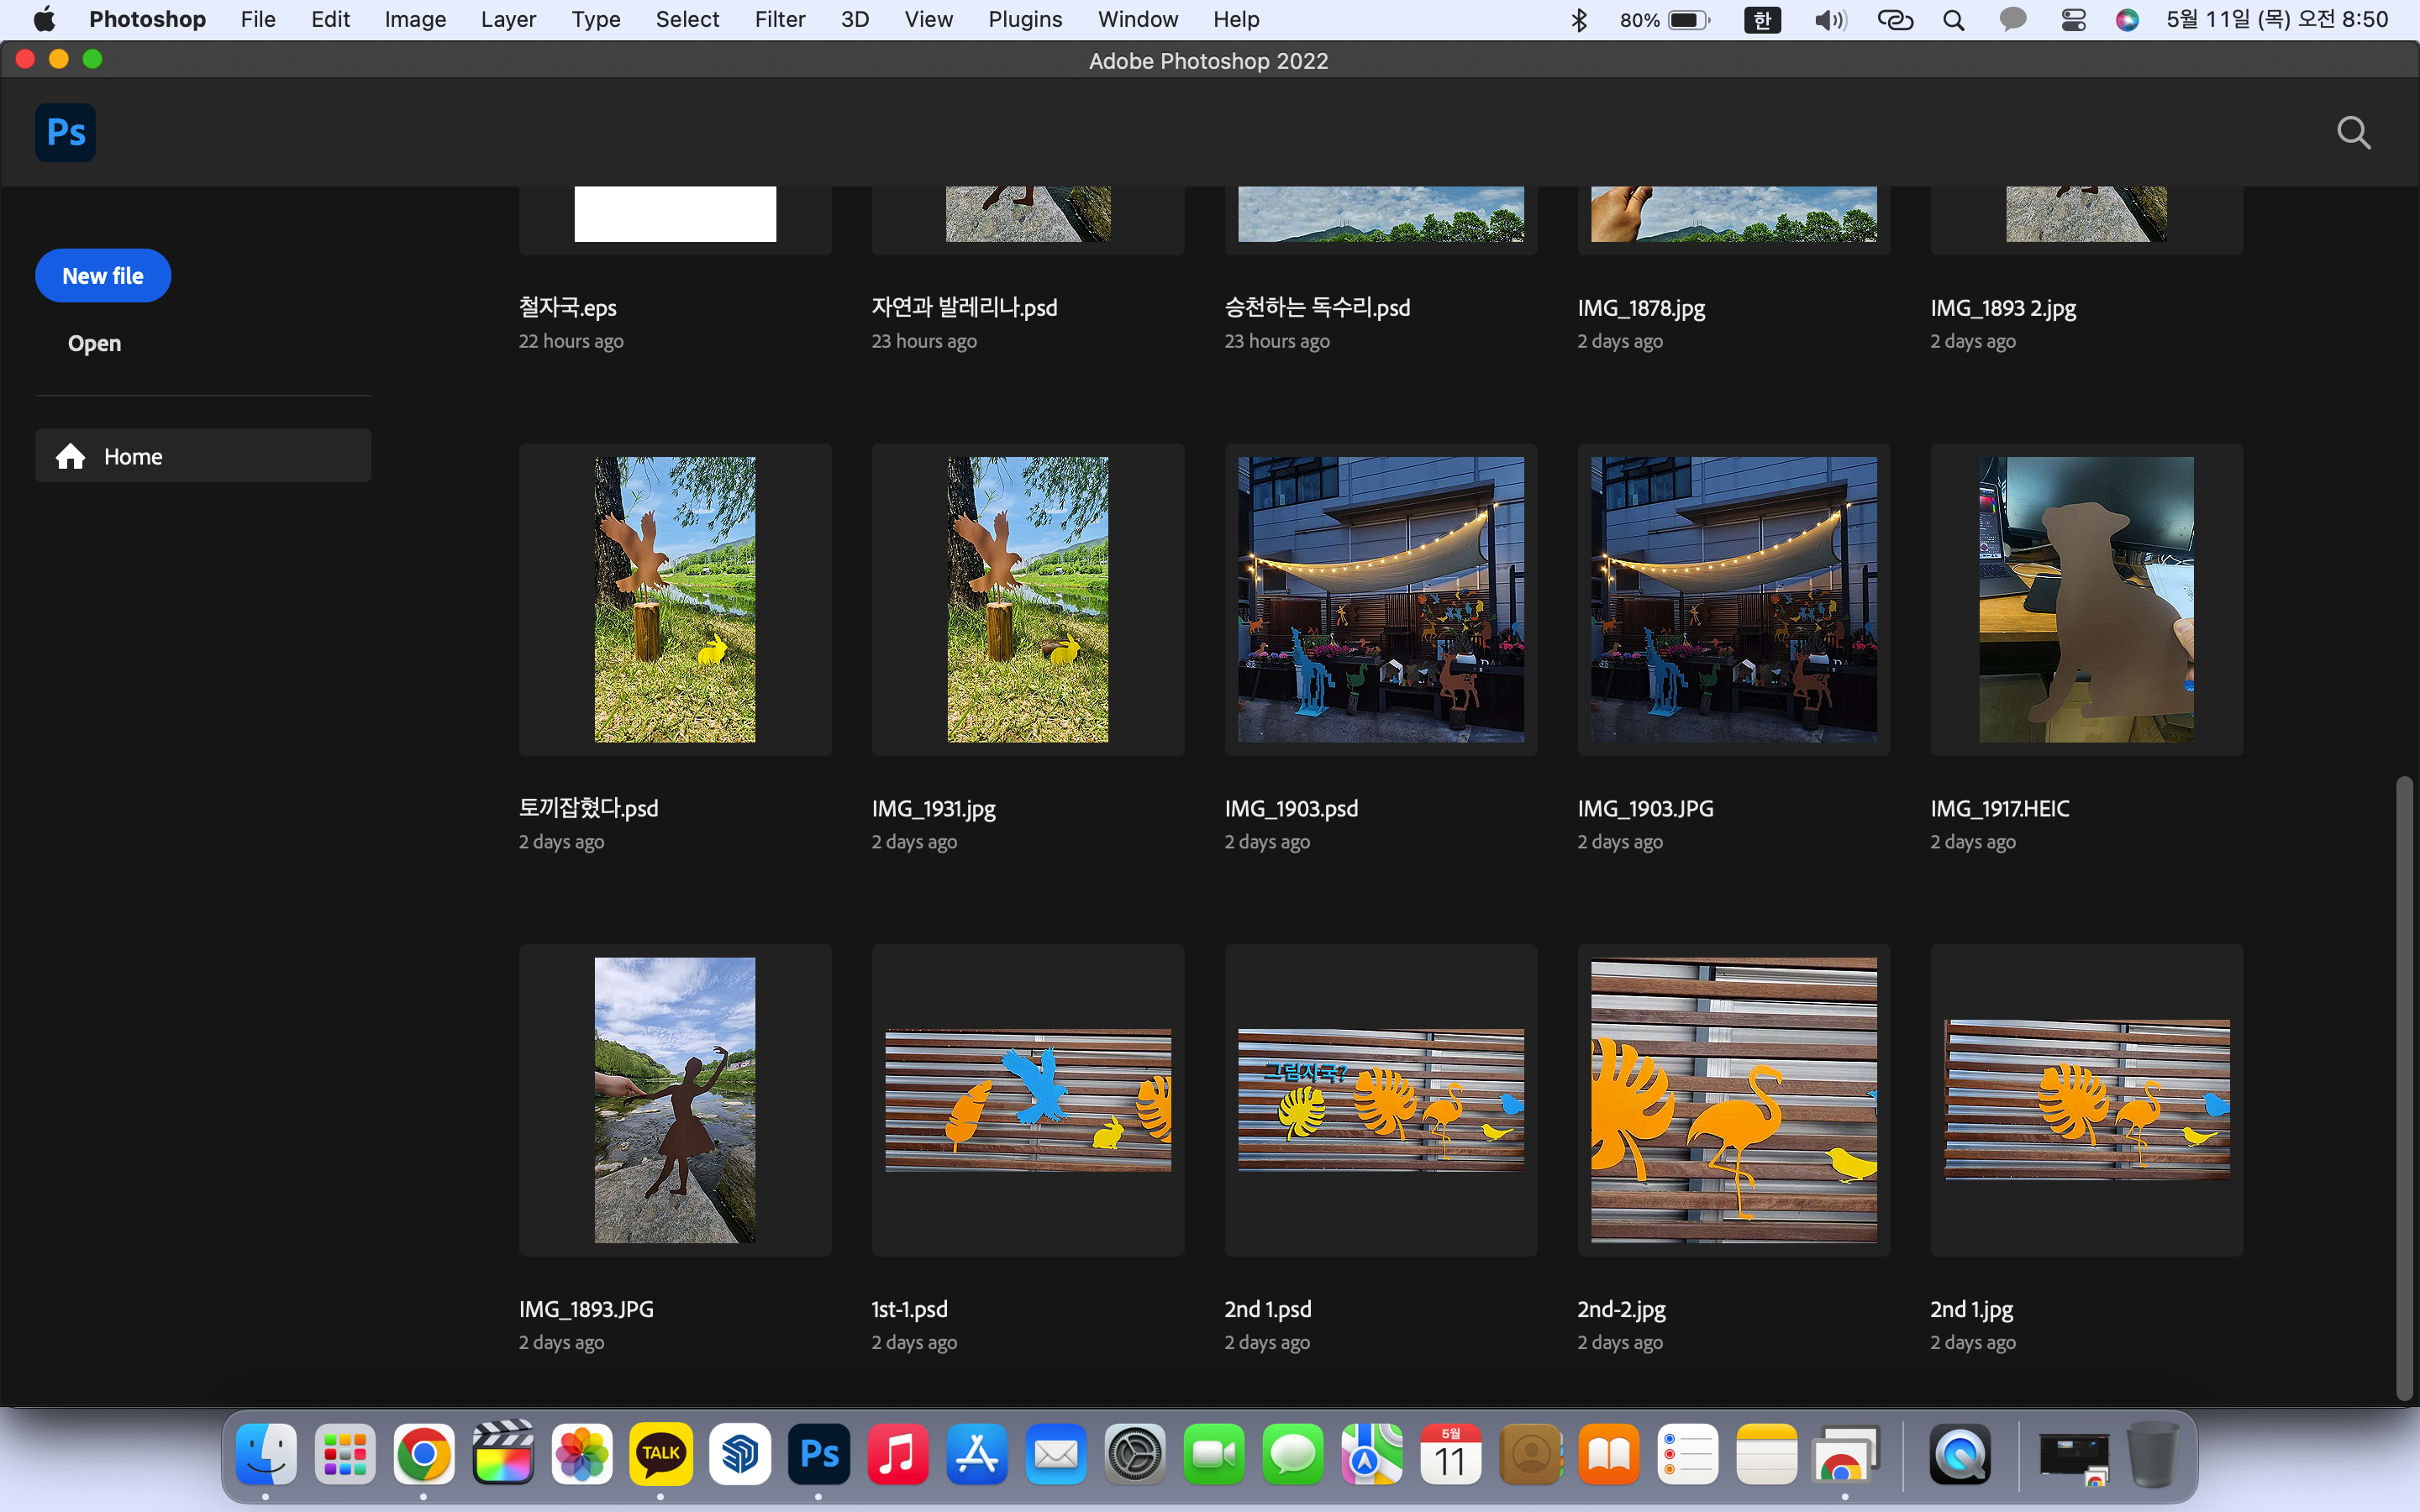Open the Bluetooth status menu
Viewport: 2420px width, 1512px height.
(1579, 20)
